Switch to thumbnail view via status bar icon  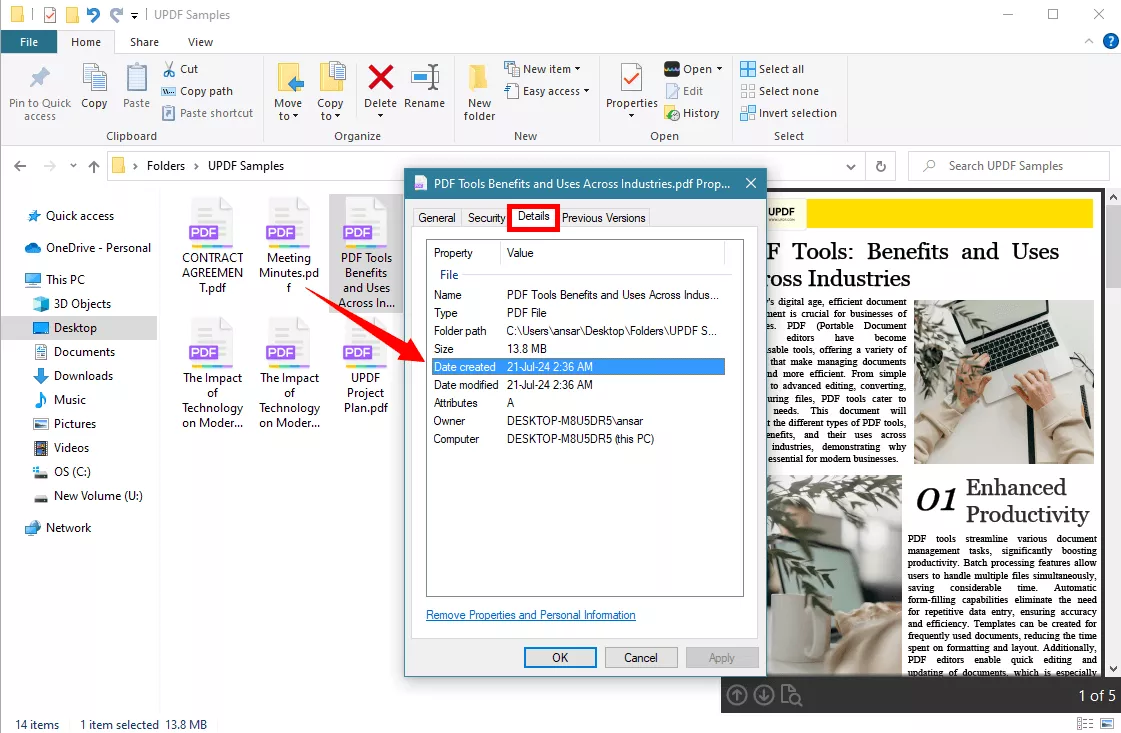[1107, 723]
